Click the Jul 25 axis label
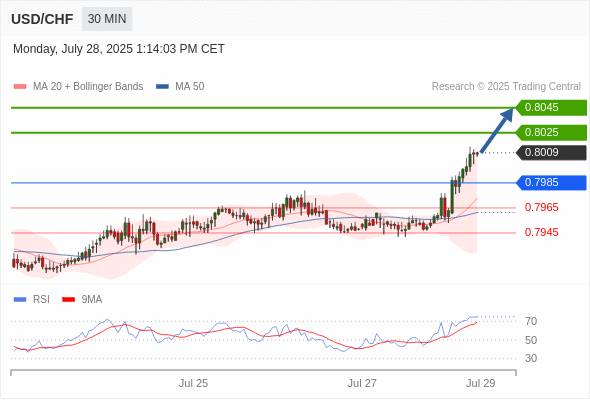The width and height of the screenshot is (590, 400). click(x=193, y=383)
